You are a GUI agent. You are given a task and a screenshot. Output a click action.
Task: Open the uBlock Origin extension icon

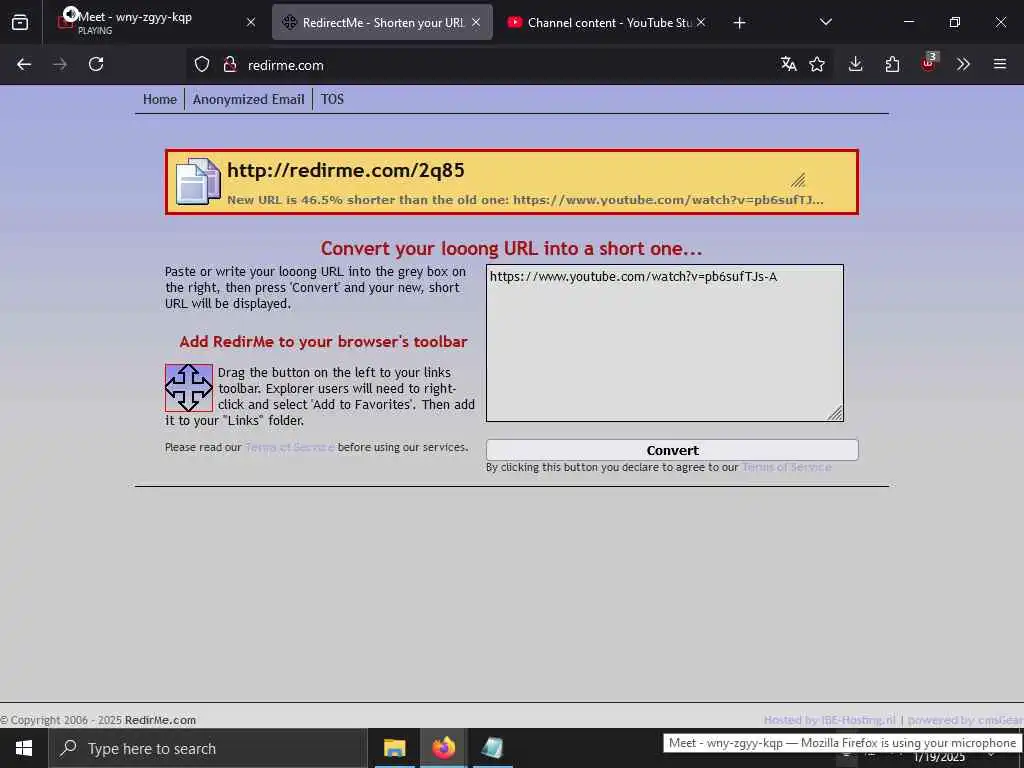pyautogui.click(x=928, y=63)
